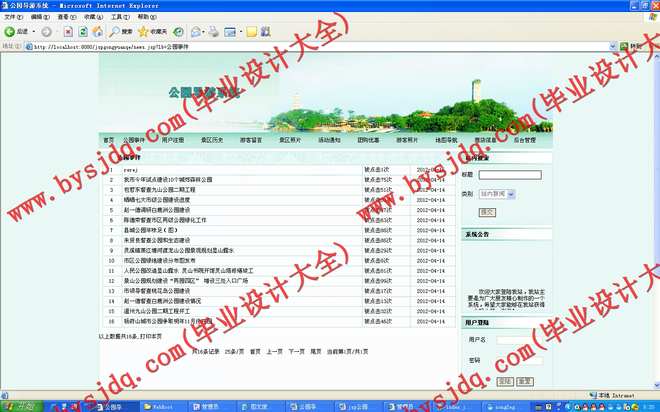Screen dimensions: 660x412
Task: Open the 收藏(A) menu
Action: tap(92, 17)
